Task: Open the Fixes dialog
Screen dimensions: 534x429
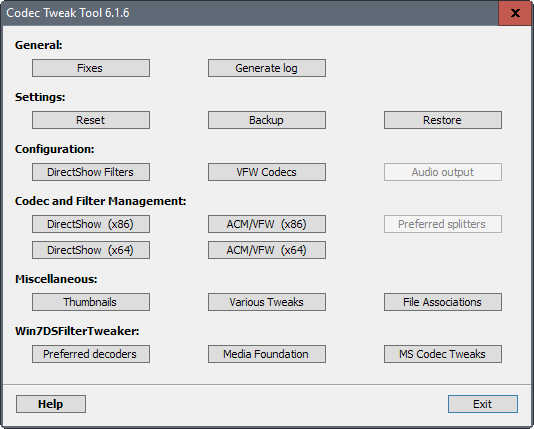Action: coord(91,68)
